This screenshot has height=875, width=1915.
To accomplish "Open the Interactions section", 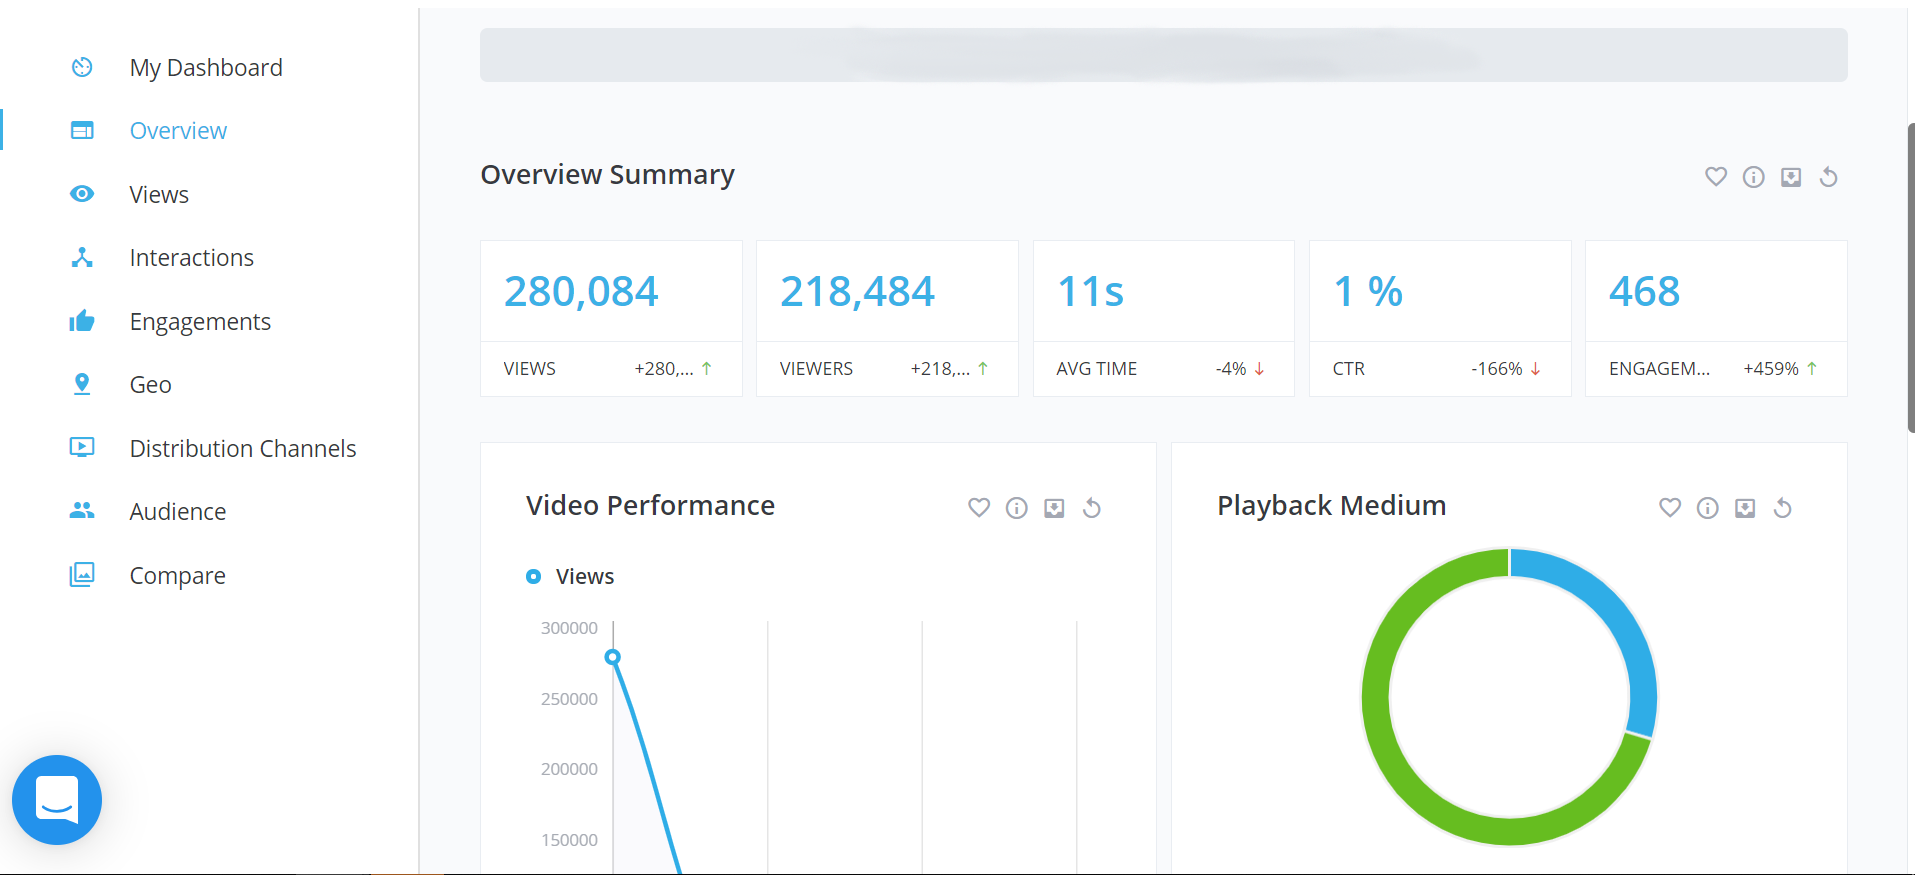I will pos(192,258).
